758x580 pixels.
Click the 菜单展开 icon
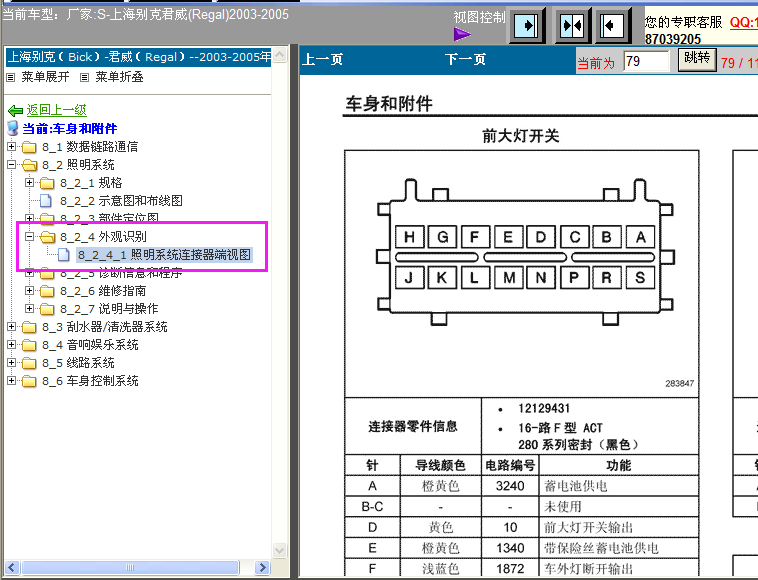point(11,77)
